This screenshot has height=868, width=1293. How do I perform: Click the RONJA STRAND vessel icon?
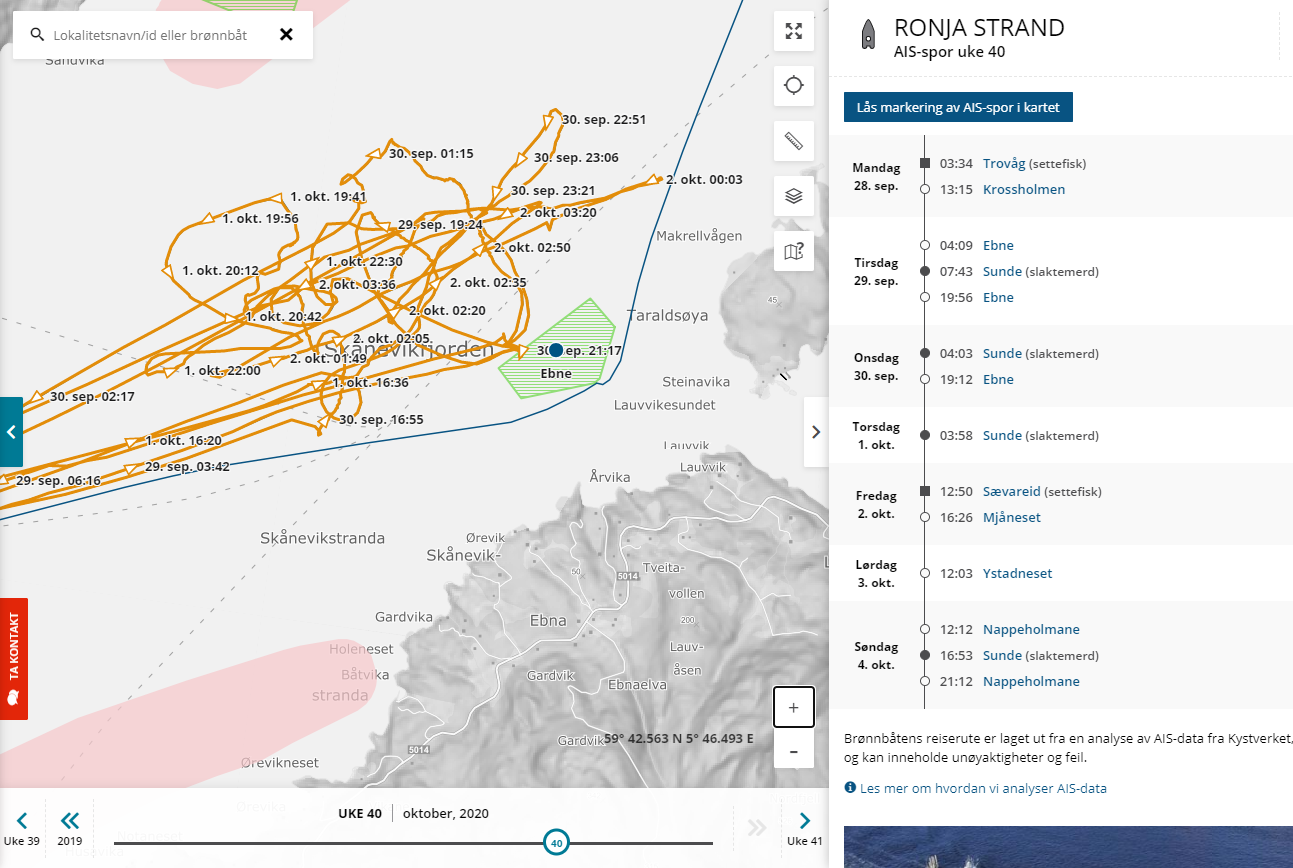[x=868, y=35]
